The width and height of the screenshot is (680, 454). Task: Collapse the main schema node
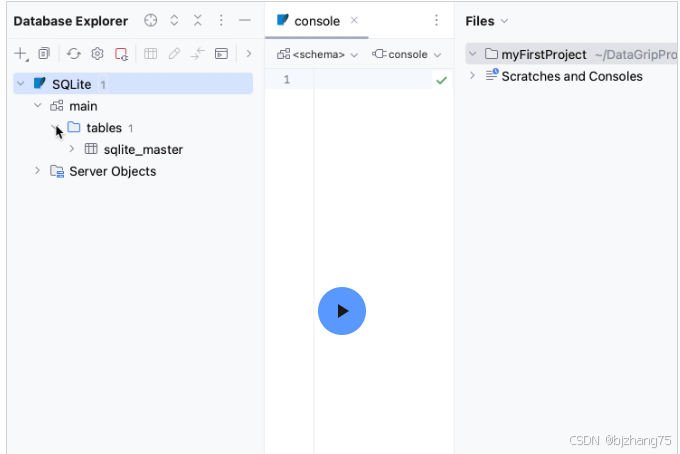(x=38, y=105)
